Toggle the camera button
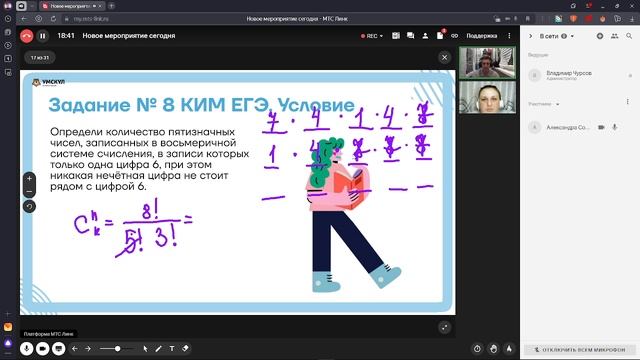Screen dimensions: 640x360 point(42,349)
